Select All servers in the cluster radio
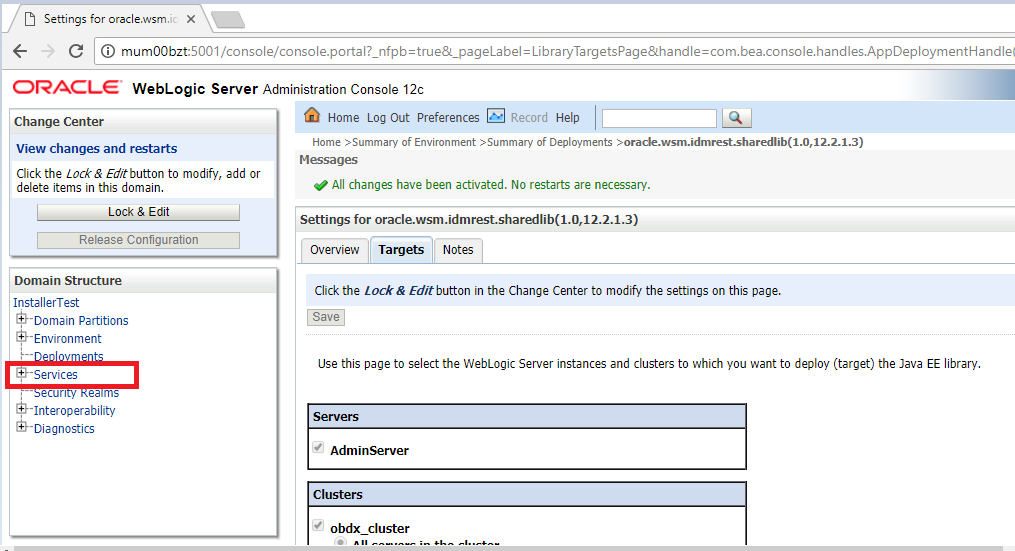The height and width of the screenshot is (551, 1015). pyautogui.click(x=340, y=543)
